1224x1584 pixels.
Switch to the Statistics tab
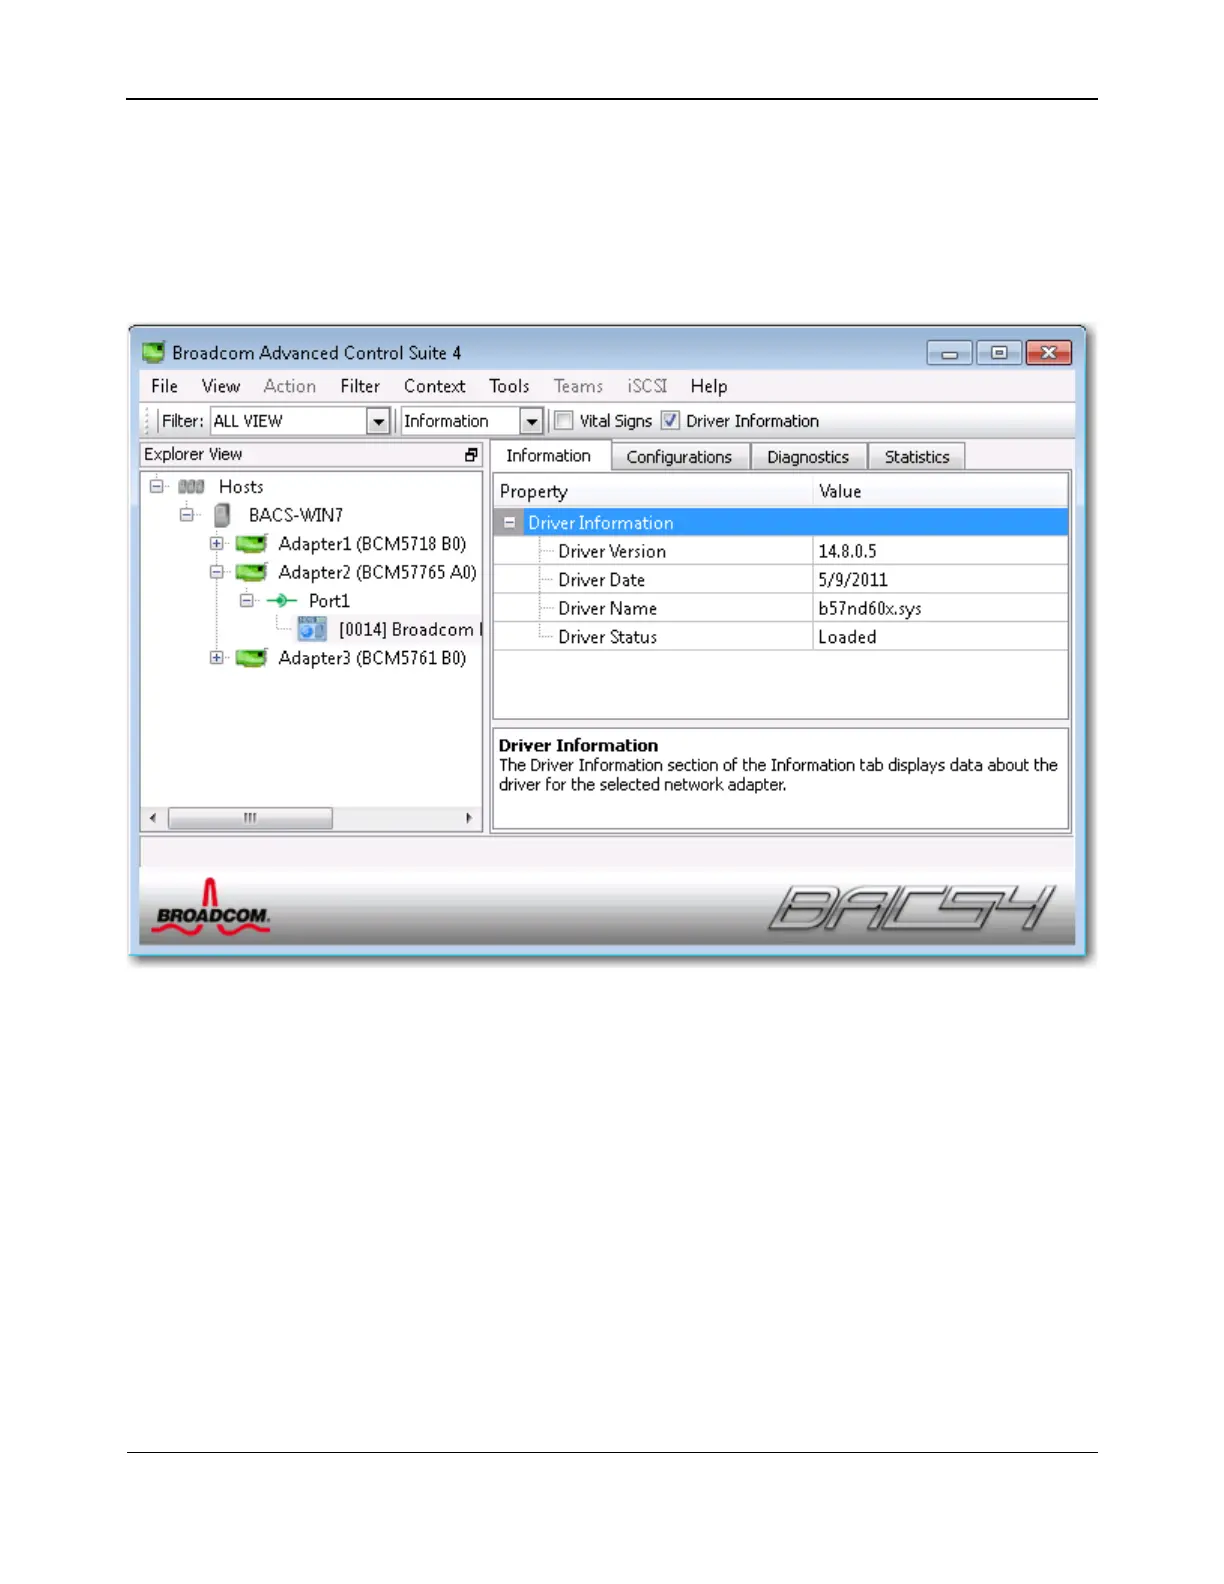917,457
